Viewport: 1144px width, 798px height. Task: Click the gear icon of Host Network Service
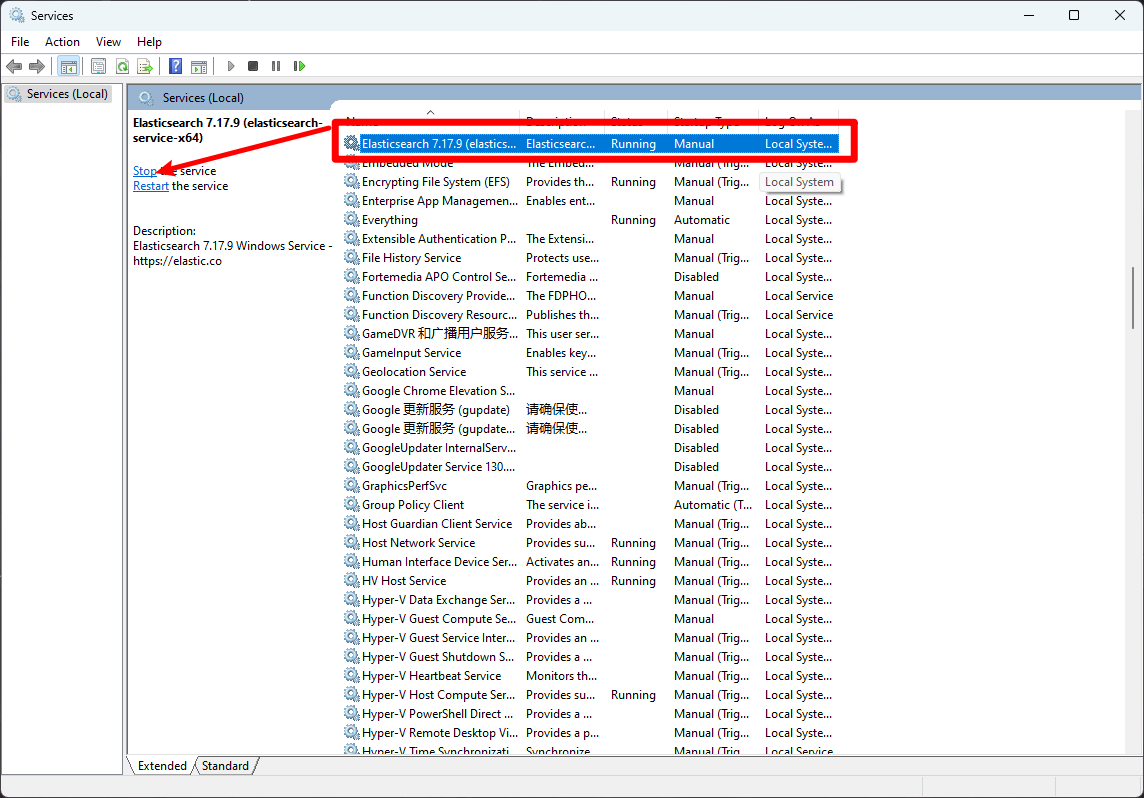click(352, 543)
